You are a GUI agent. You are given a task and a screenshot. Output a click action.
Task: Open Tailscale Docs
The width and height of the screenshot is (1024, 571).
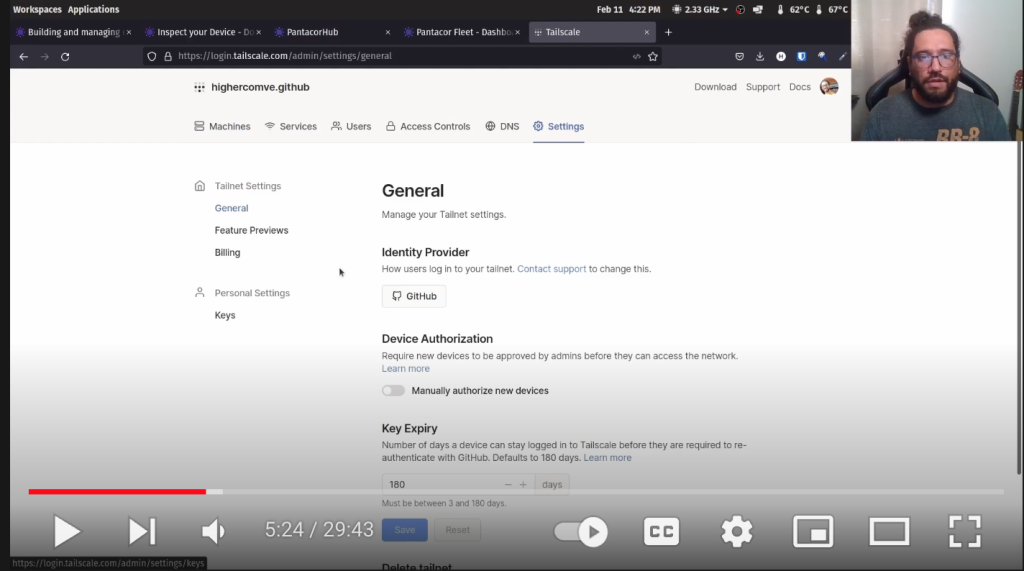tap(799, 87)
